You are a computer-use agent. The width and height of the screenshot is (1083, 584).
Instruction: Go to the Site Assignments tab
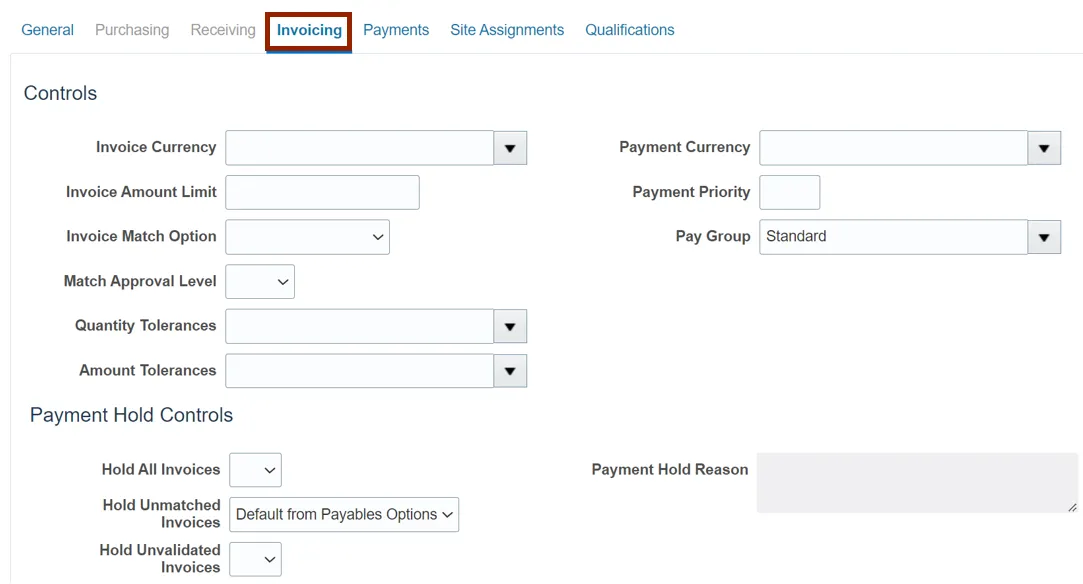point(507,30)
